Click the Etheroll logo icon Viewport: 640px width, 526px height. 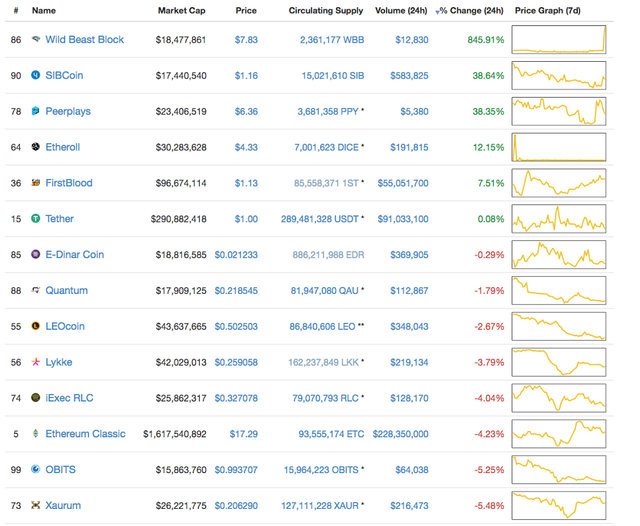point(36,147)
